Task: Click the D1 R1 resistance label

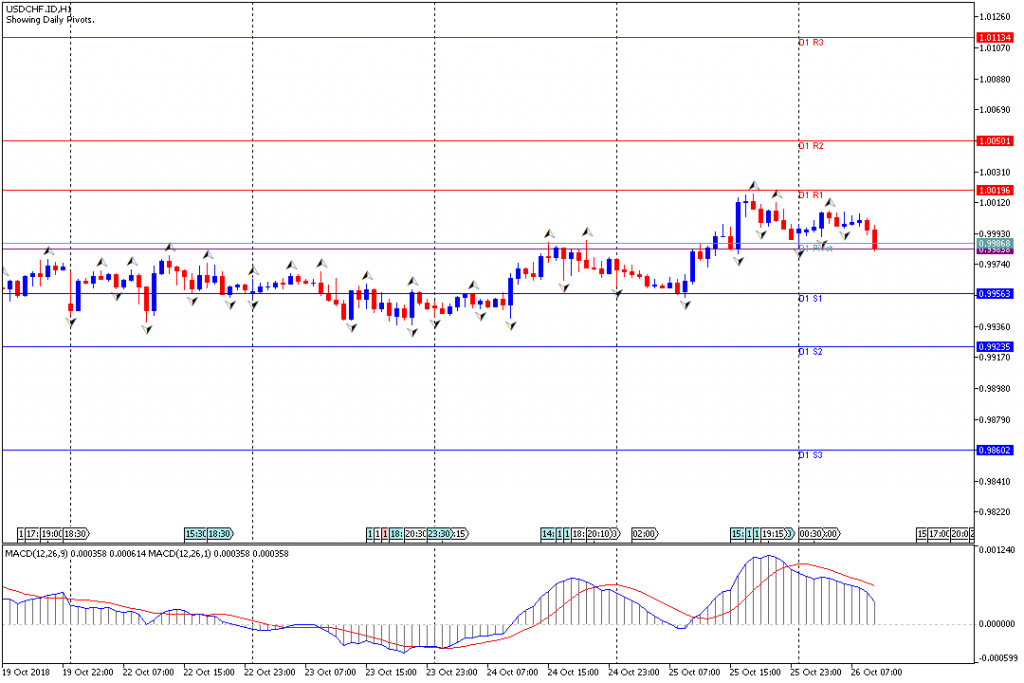Action: tap(810, 195)
